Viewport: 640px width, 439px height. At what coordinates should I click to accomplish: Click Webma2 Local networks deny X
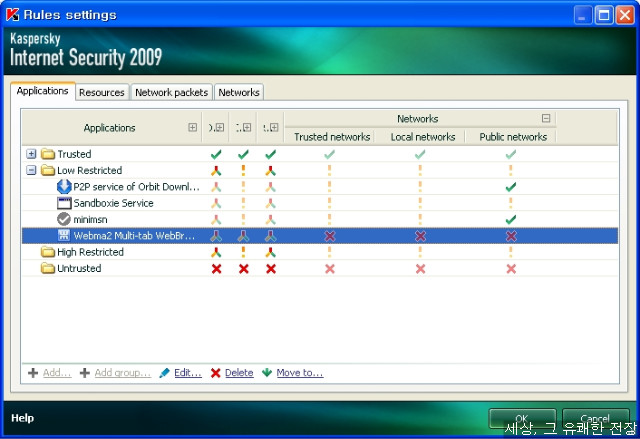tap(420, 236)
